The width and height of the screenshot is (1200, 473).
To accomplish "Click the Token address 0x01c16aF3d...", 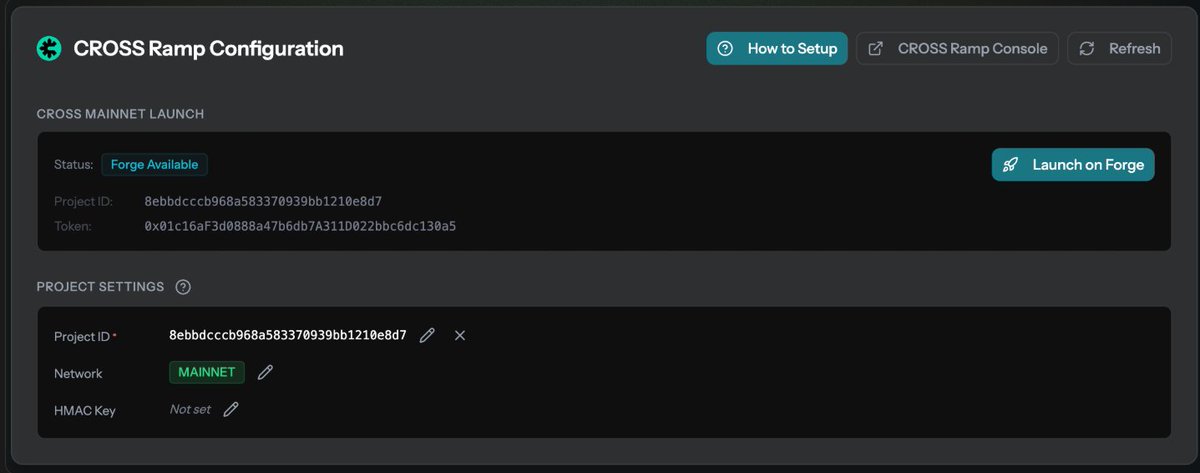I will pyautogui.click(x=300, y=227).
